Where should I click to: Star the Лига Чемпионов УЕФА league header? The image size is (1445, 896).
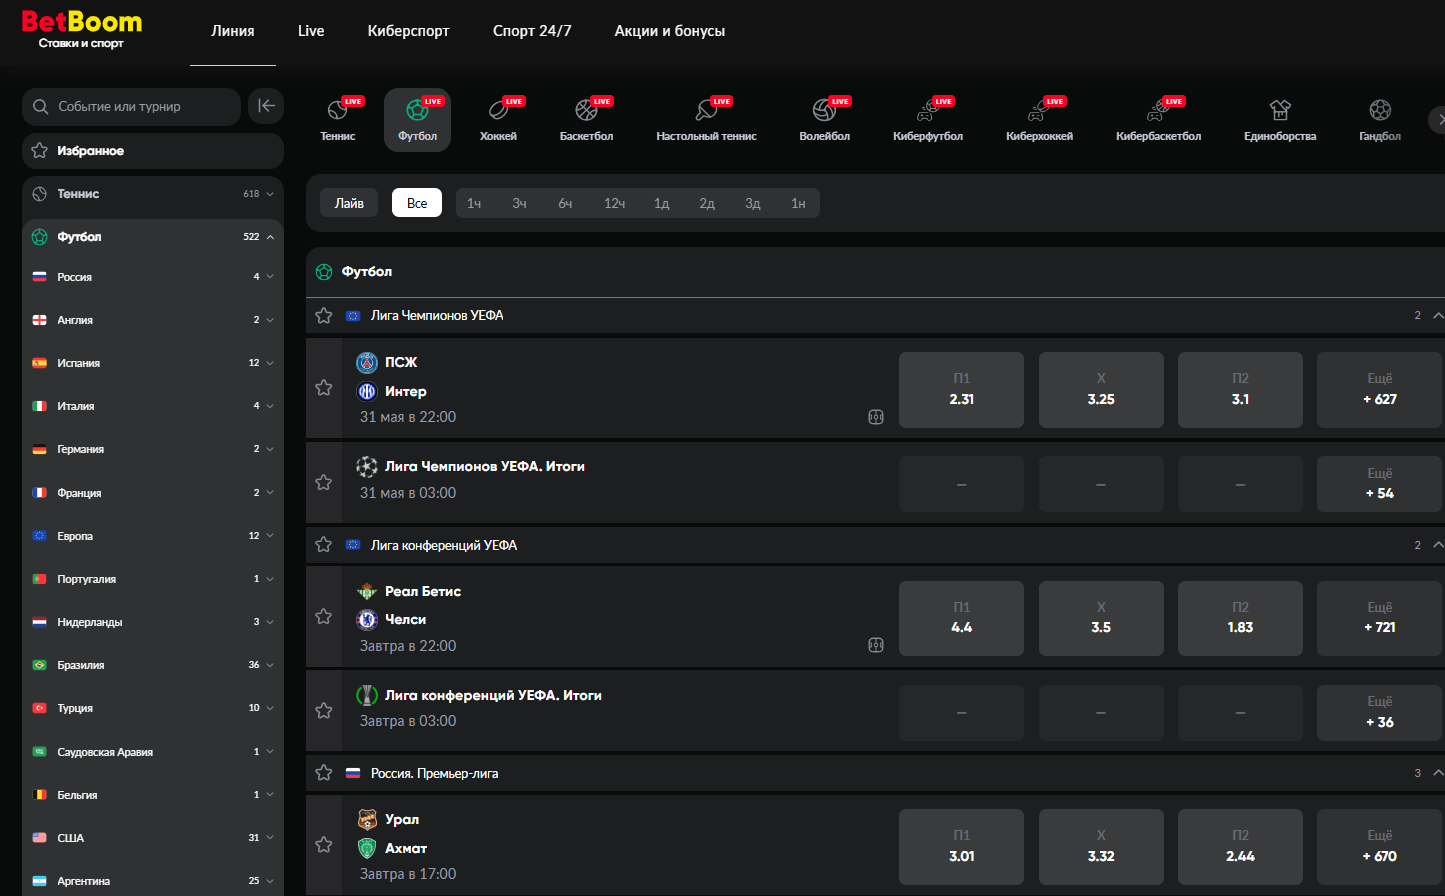click(x=323, y=315)
